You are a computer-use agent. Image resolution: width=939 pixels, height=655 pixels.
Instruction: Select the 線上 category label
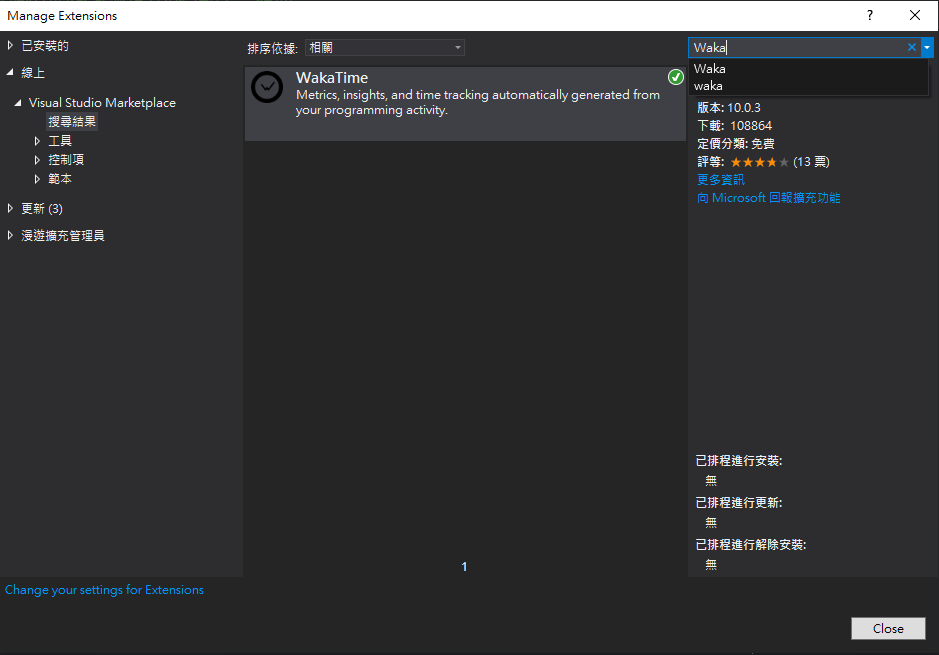(33, 72)
